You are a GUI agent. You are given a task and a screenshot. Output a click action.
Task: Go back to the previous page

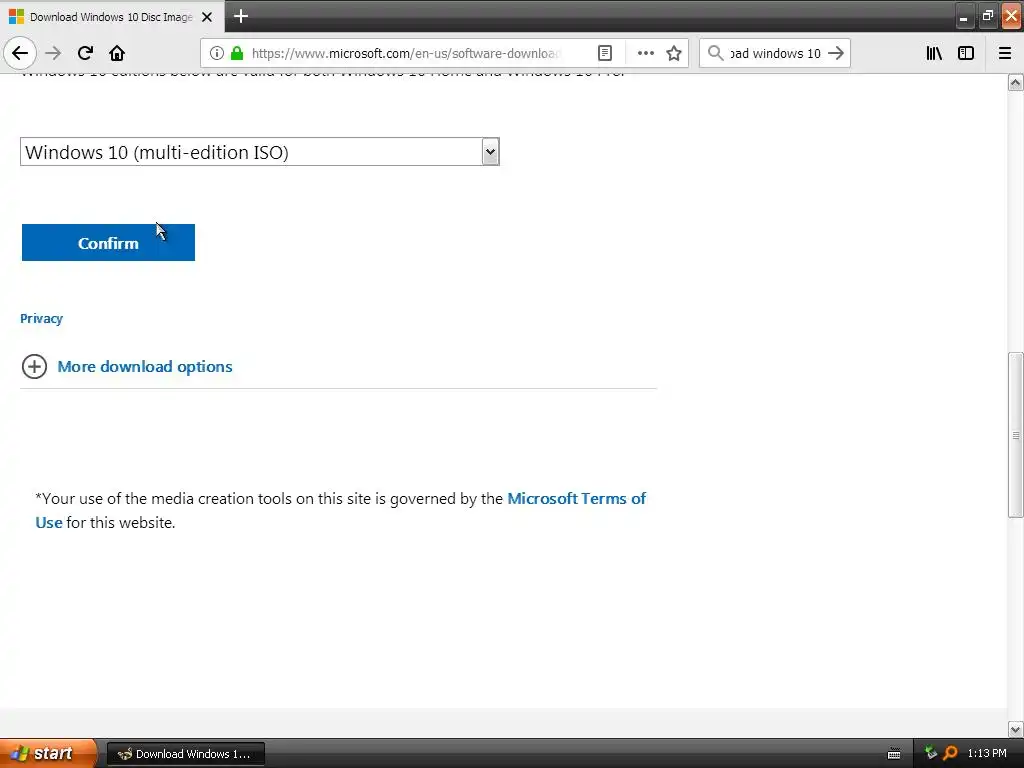click(20, 53)
